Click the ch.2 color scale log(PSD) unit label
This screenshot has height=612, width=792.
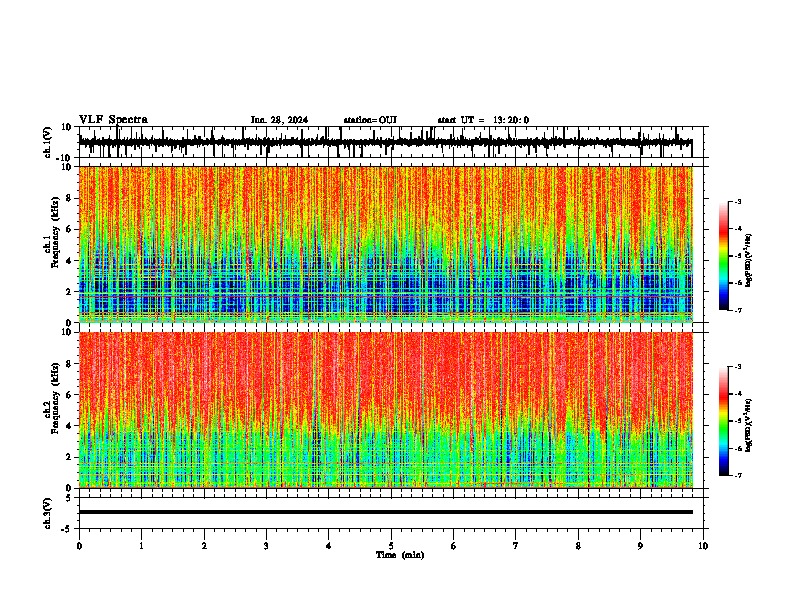(x=749, y=425)
